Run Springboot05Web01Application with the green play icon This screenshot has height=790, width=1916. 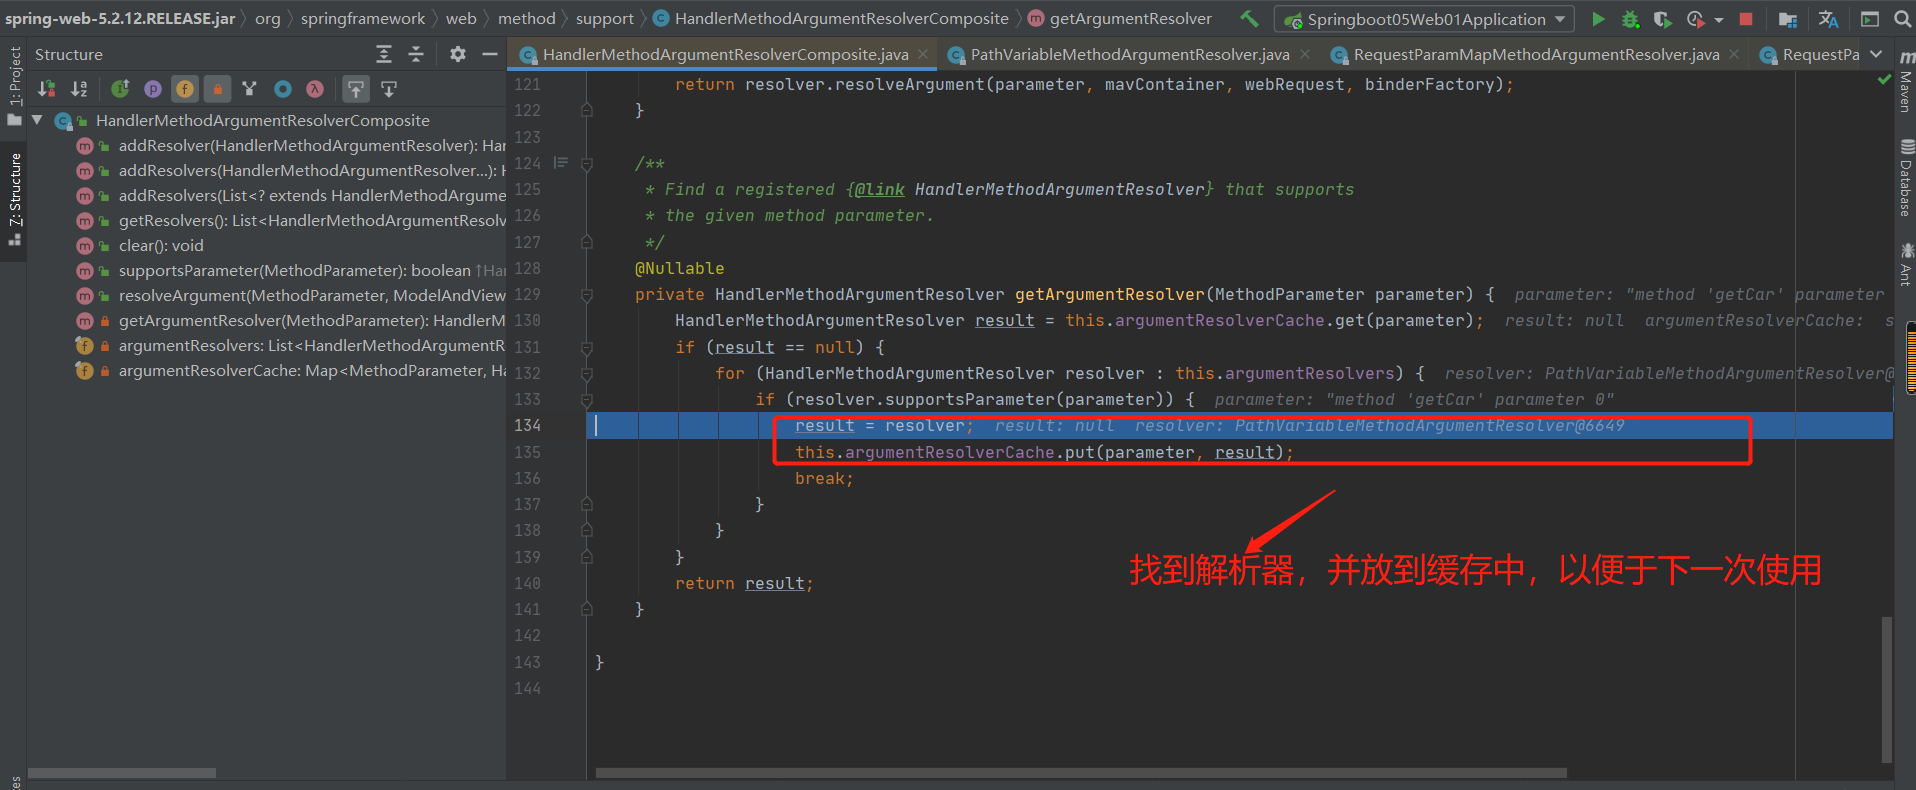1598,19
